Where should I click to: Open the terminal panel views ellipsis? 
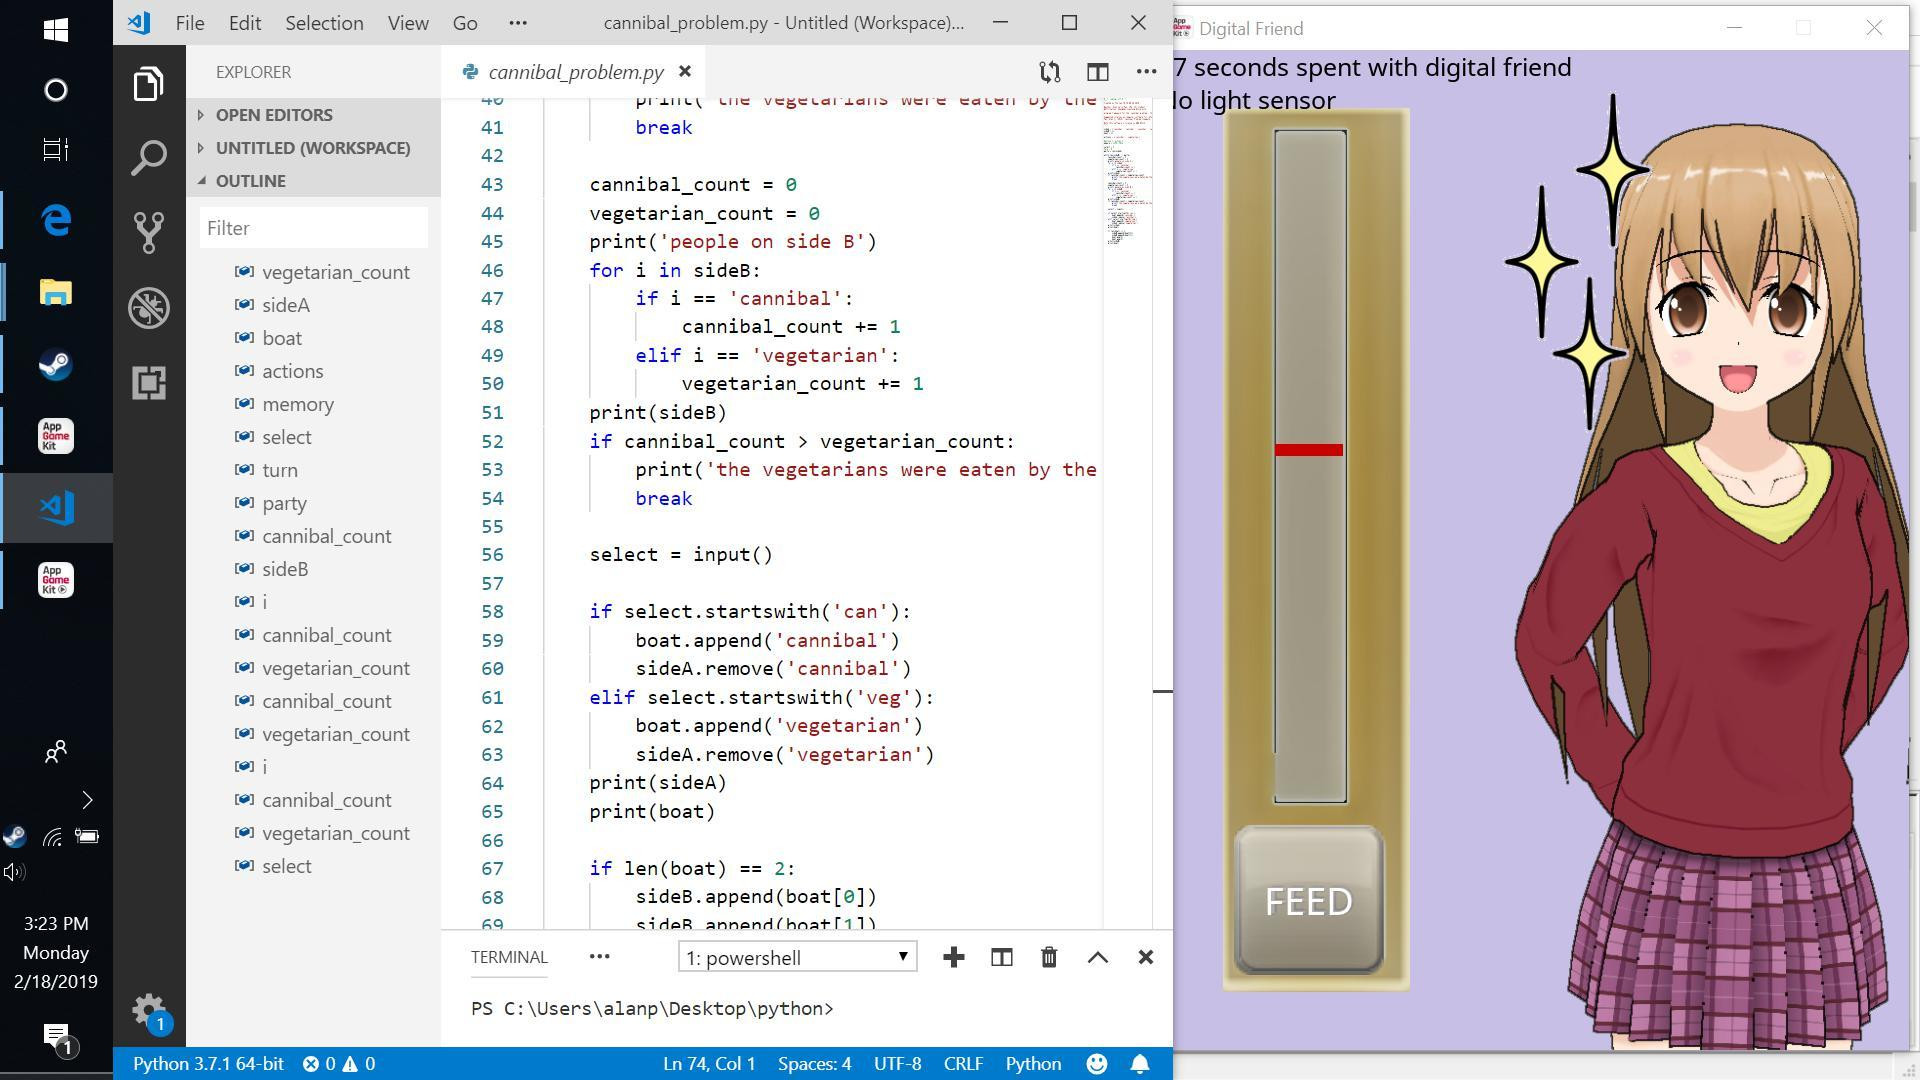coord(599,957)
